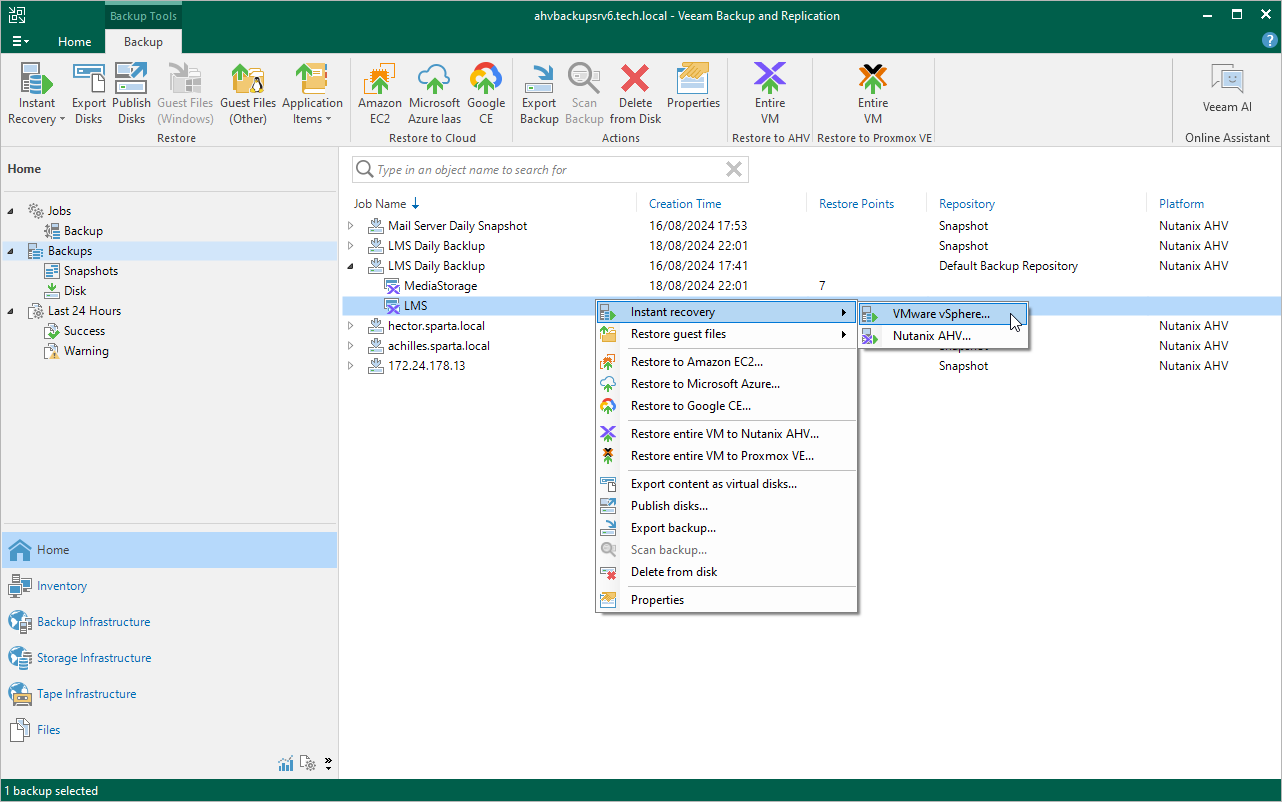The height and width of the screenshot is (802, 1282).
Task: Select Restore to Google CE... menu item
Action: 727,406
